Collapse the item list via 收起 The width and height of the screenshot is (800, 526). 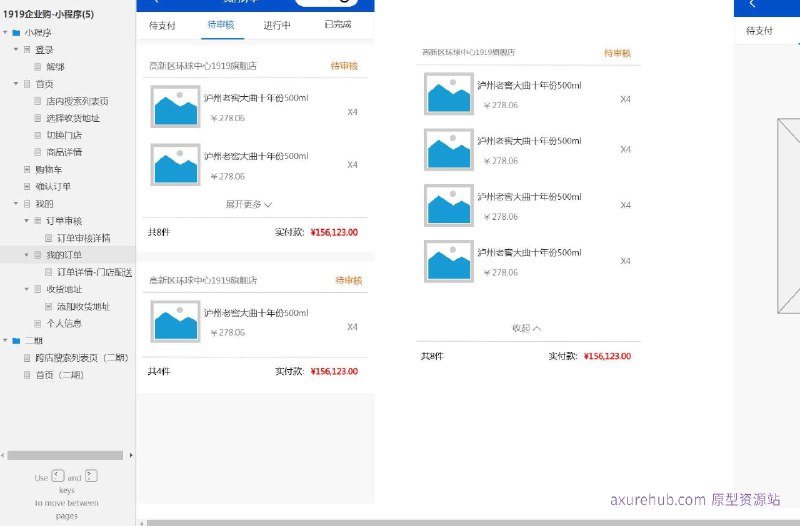527,328
